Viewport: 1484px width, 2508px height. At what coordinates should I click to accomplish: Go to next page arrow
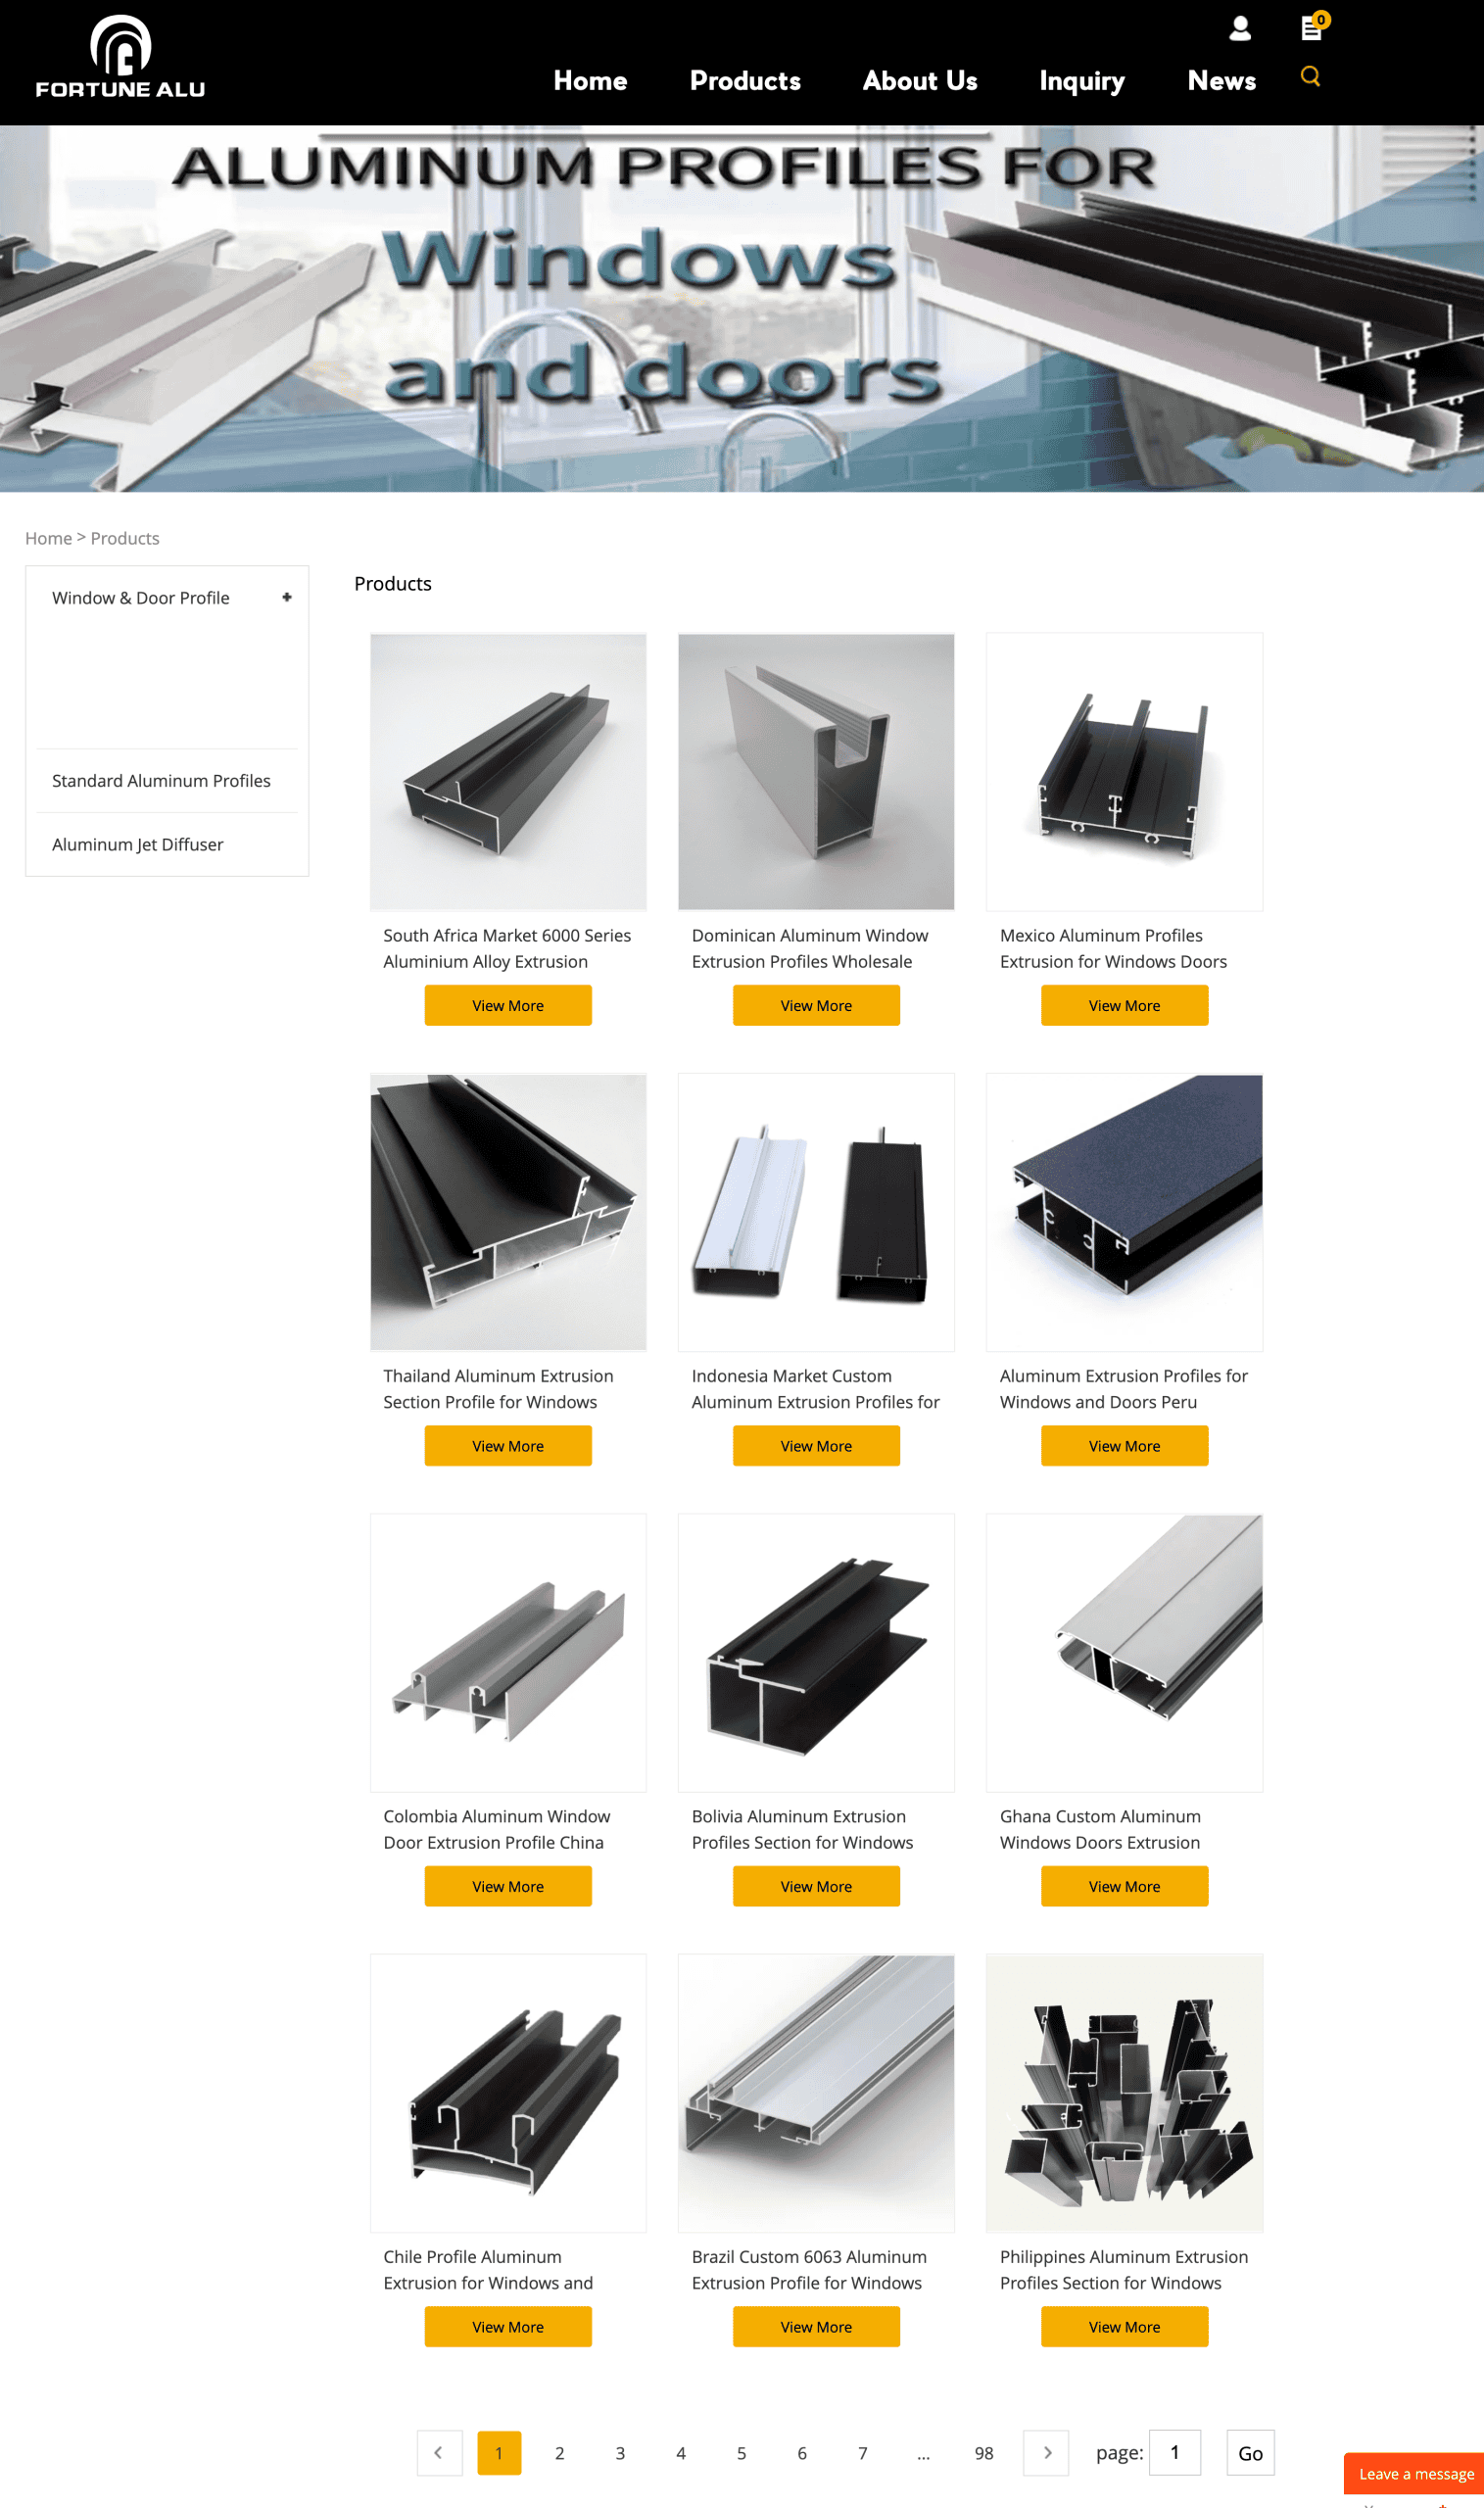click(1046, 2452)
